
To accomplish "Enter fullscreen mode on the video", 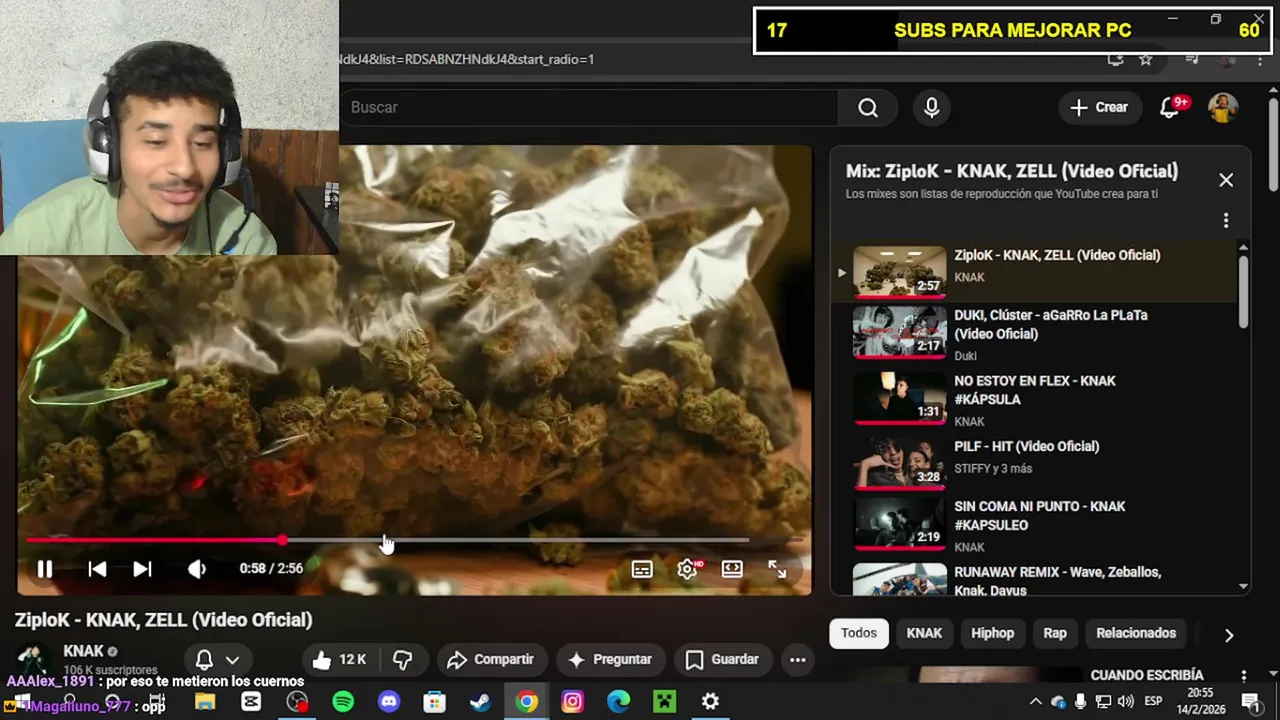I will pos(777,569).
